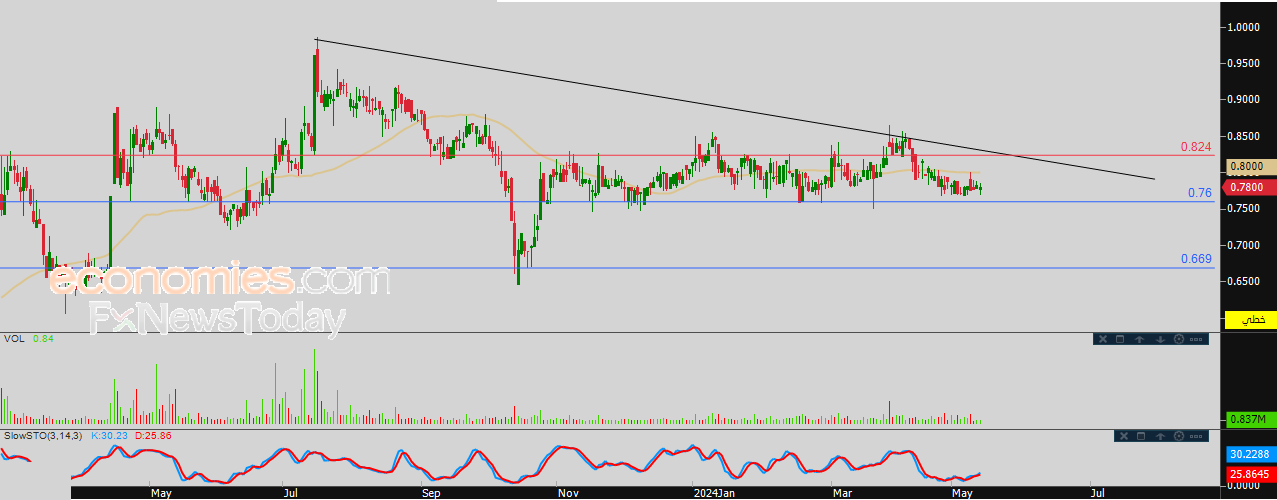This screenshot has width=1277, height=500.
Task: Click the 2024Jan date axis label
Action: click(x=715, y=493)
